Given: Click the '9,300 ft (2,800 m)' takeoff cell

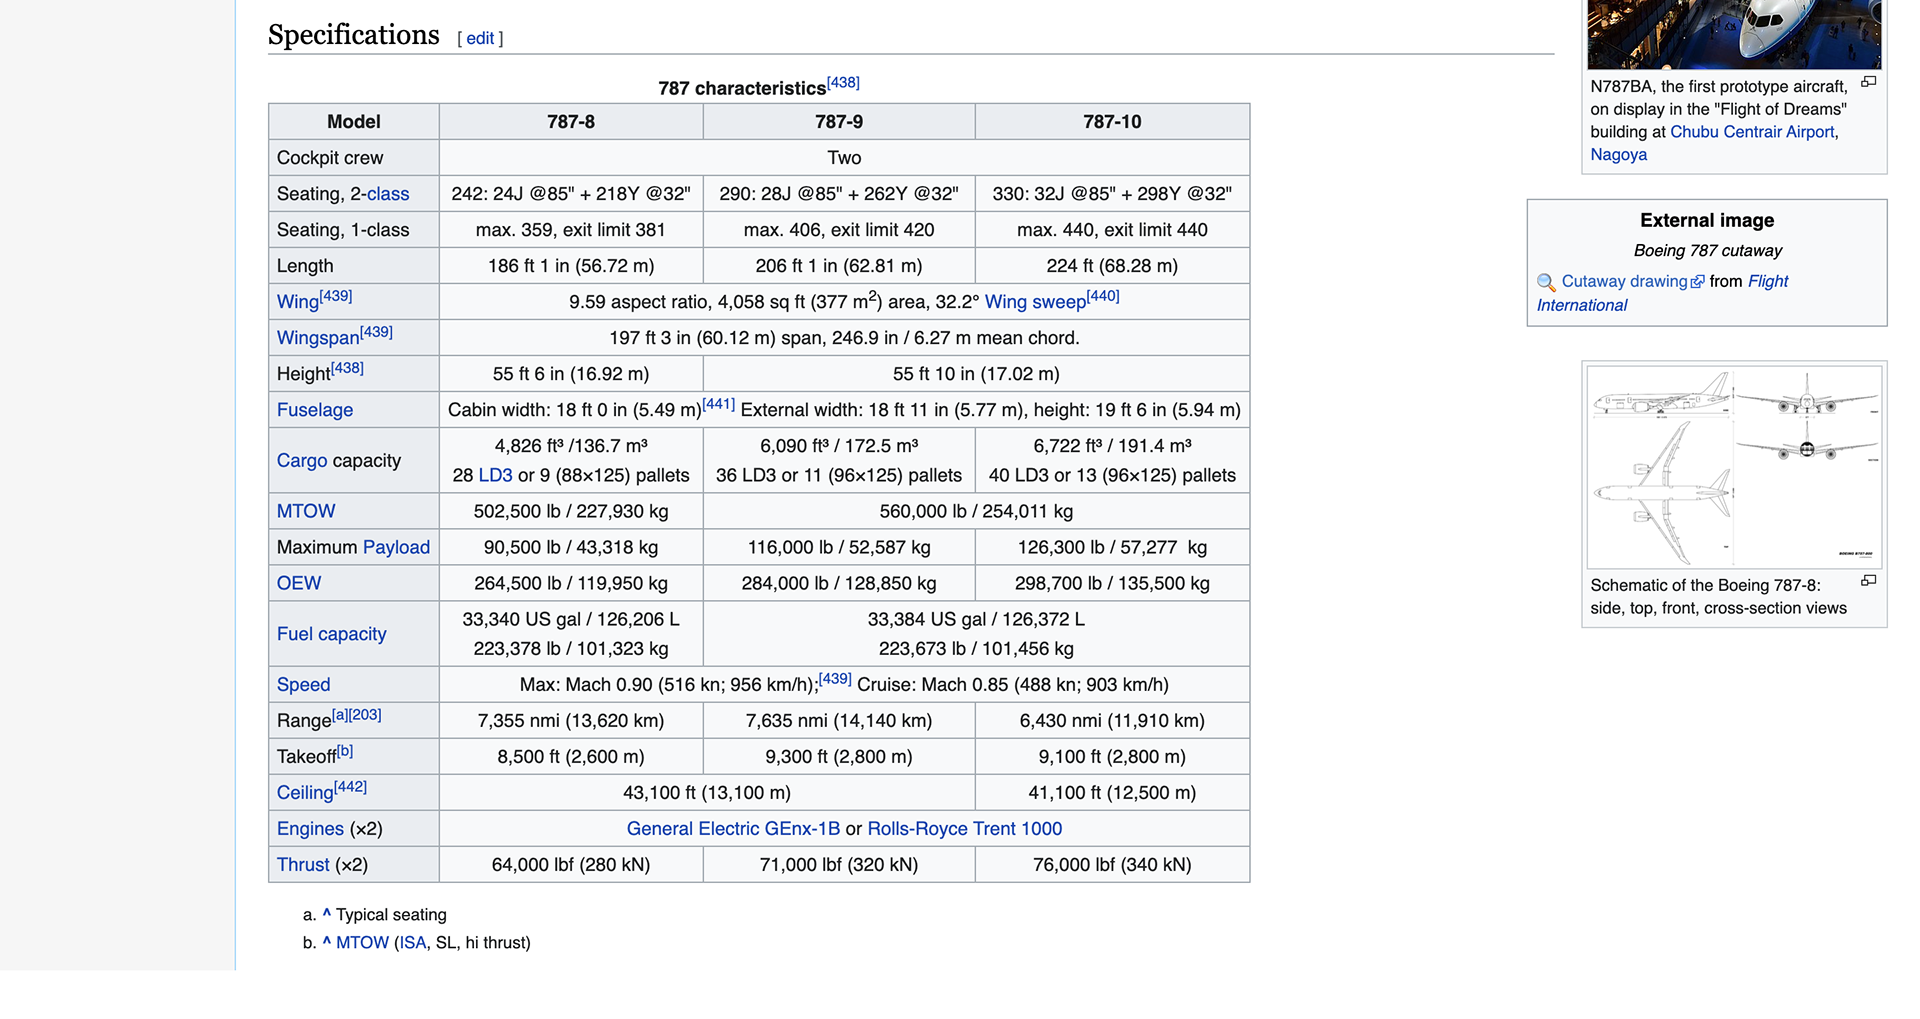Looking at the screenshot, I should point(839,757).
